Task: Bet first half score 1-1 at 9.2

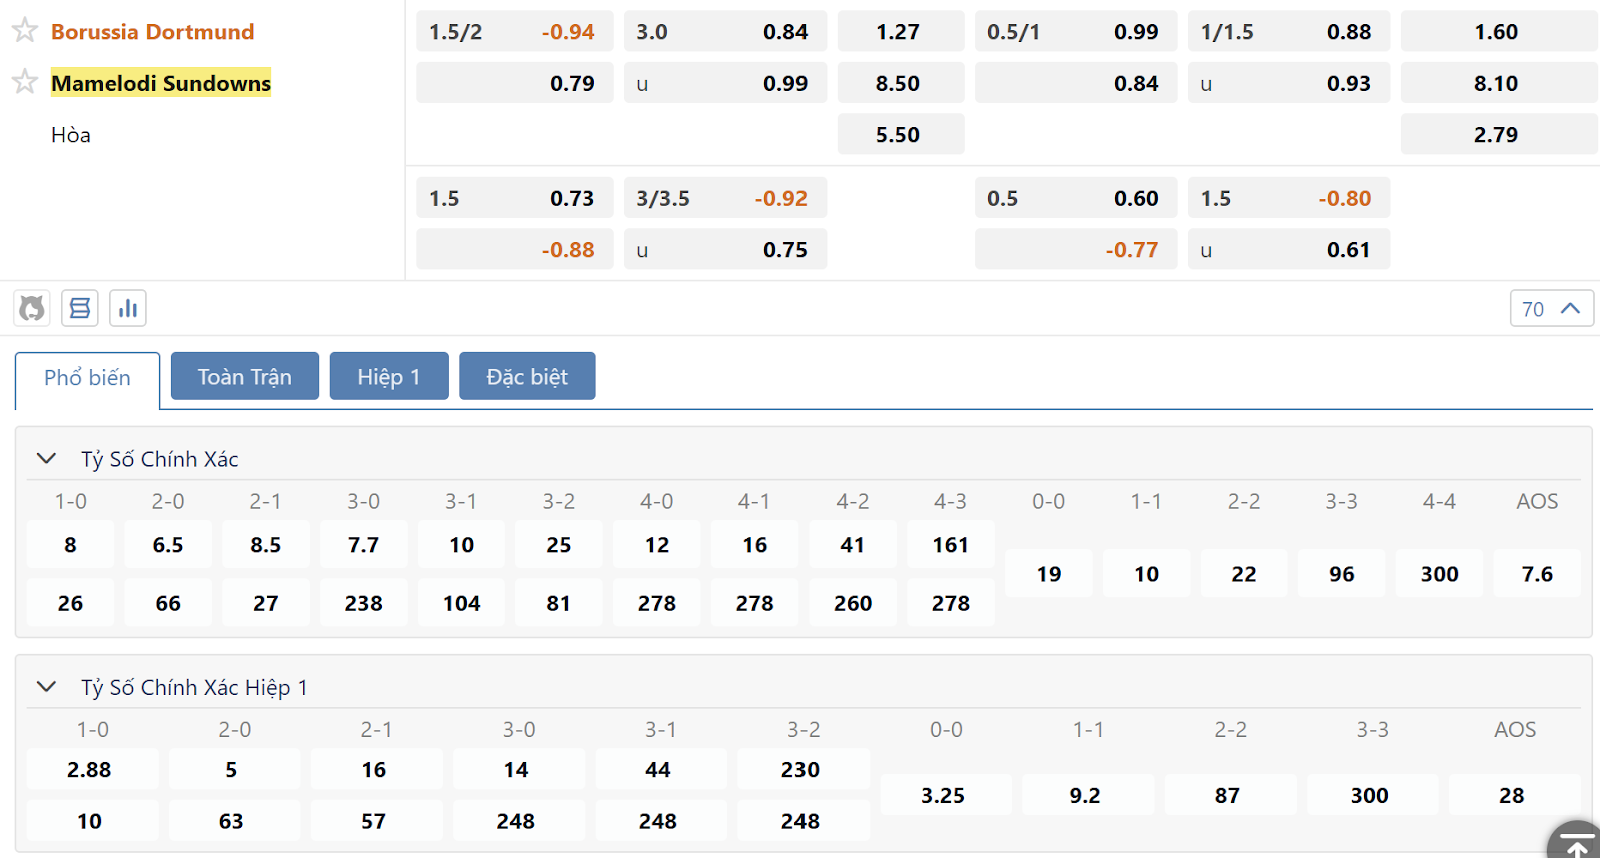Action: tap(1087, 795)
